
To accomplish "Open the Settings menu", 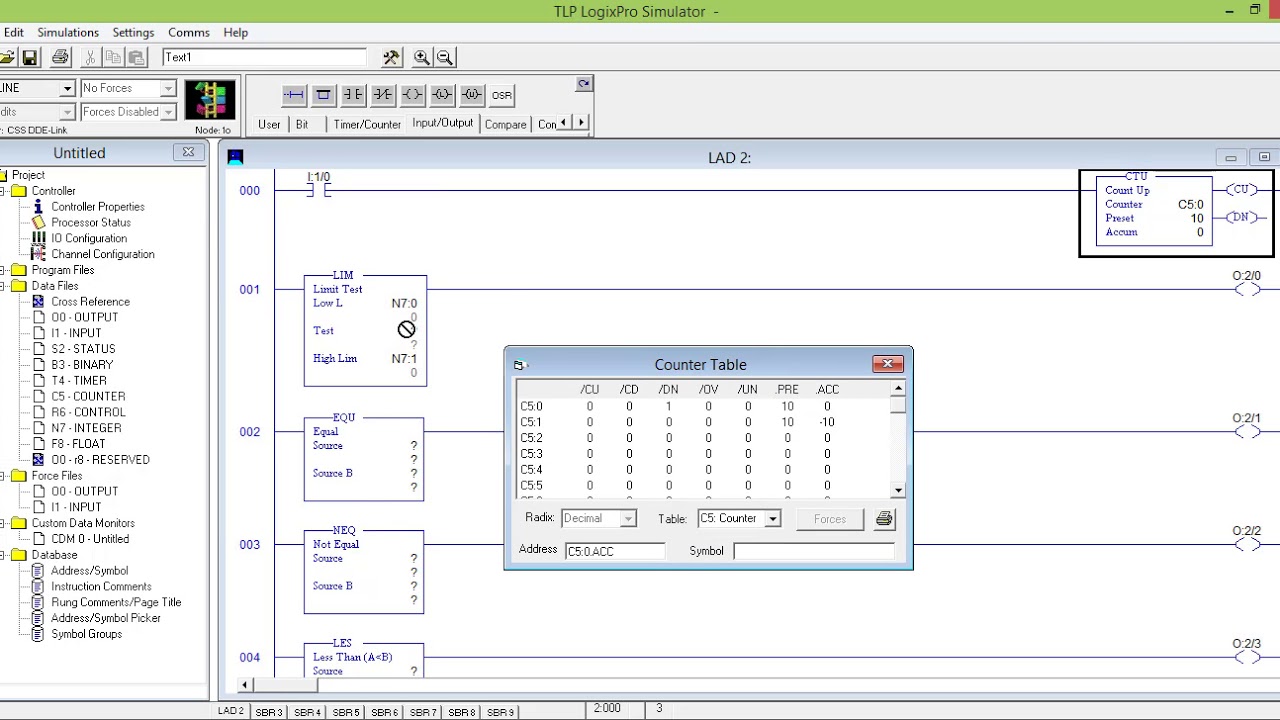I will tap(133, 32).
